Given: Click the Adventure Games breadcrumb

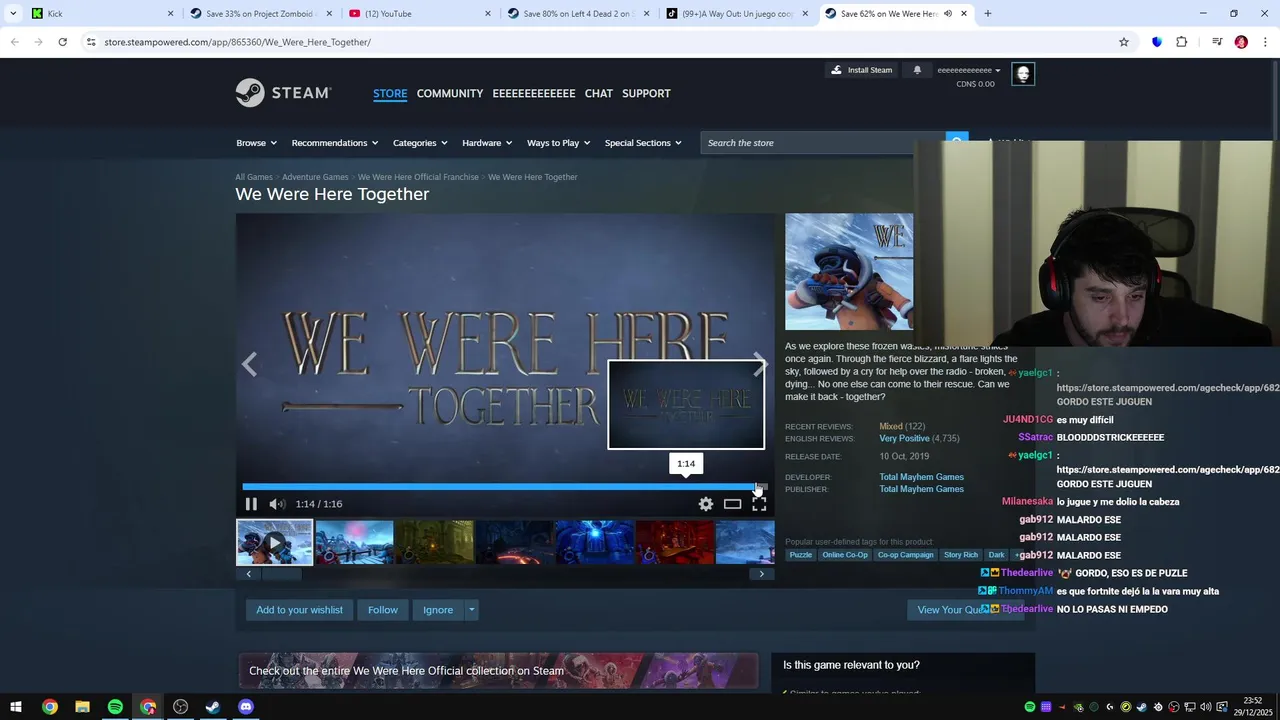Looking at the screenshot, I should 315,177.
